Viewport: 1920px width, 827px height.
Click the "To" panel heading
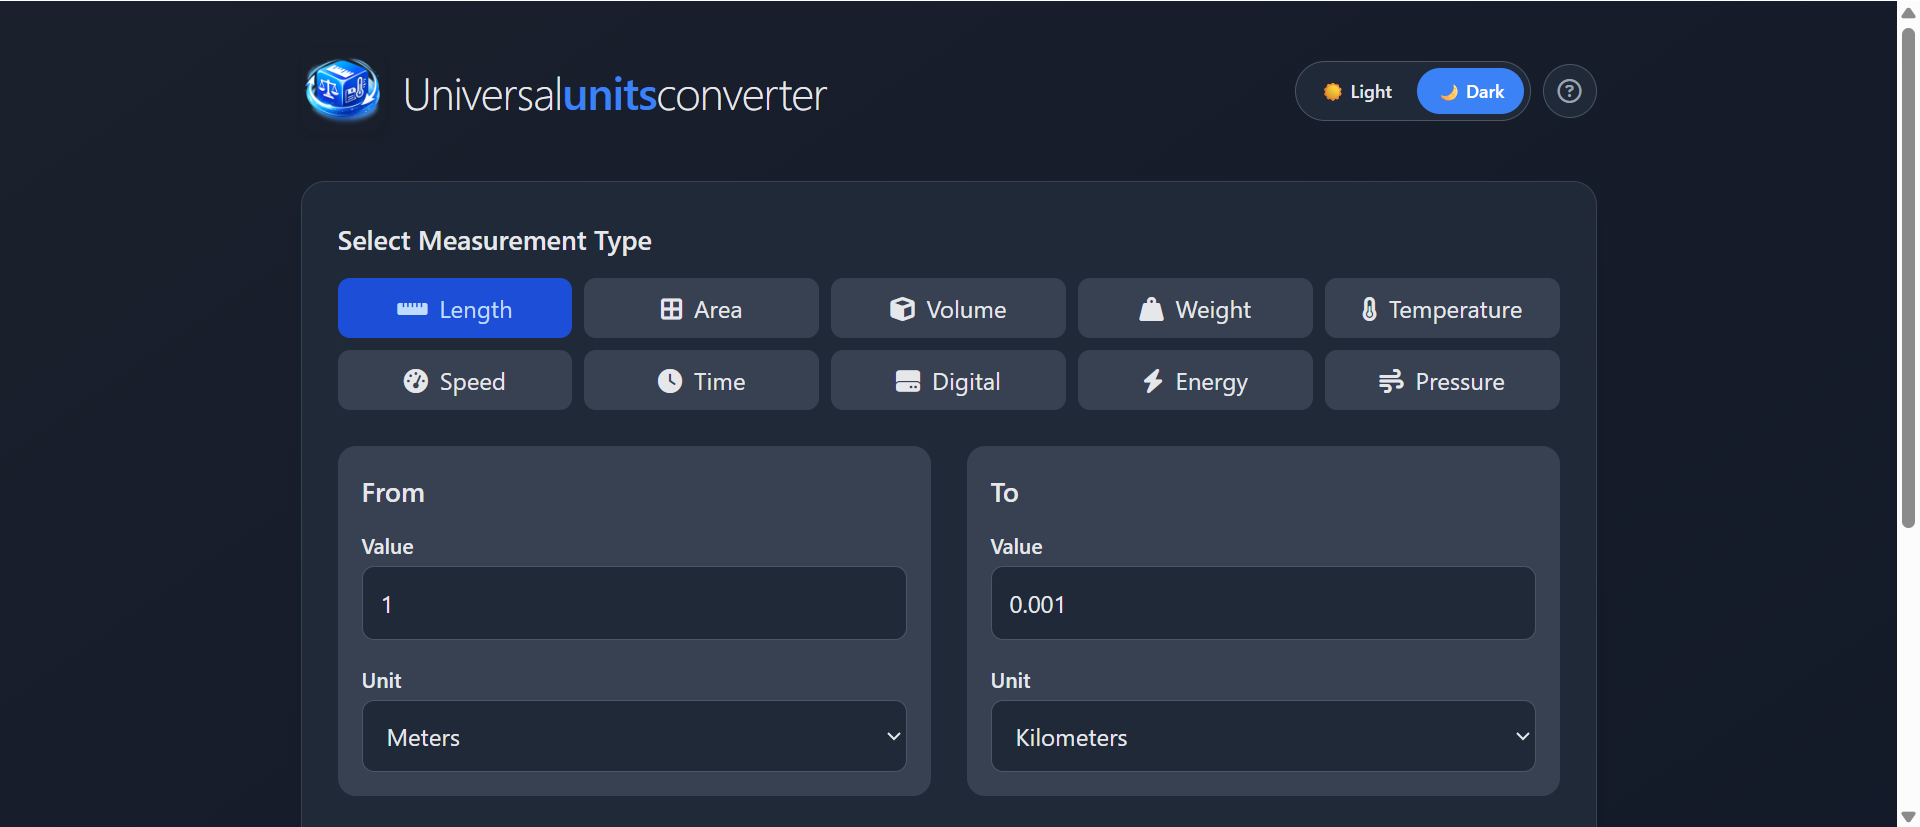pos(1004,493)
